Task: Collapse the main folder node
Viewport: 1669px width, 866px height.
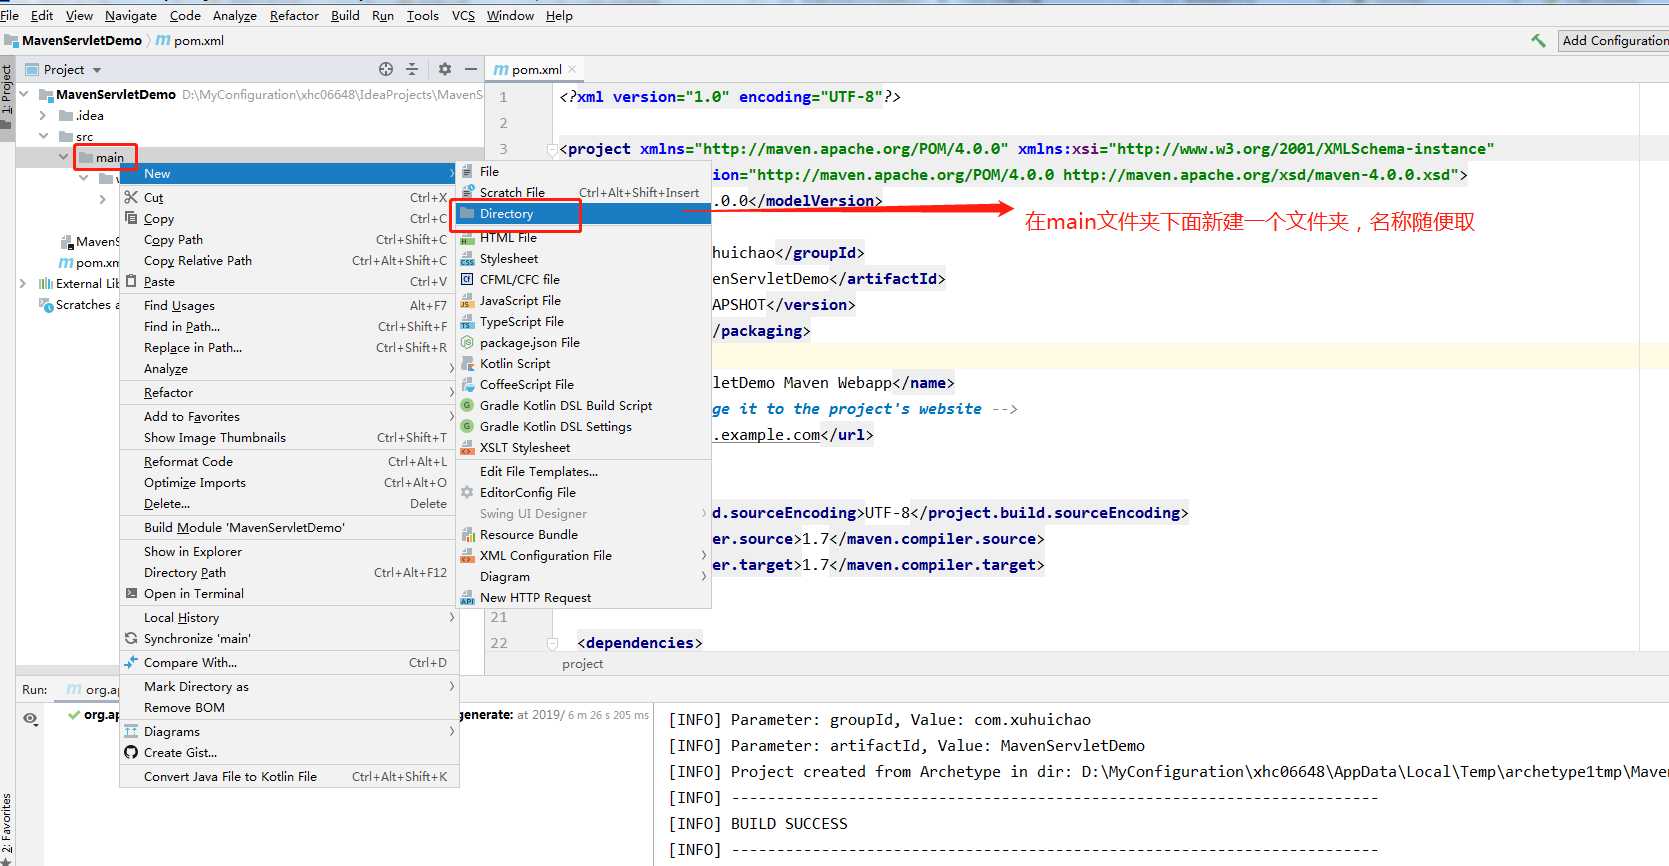Action: [63, 157]
